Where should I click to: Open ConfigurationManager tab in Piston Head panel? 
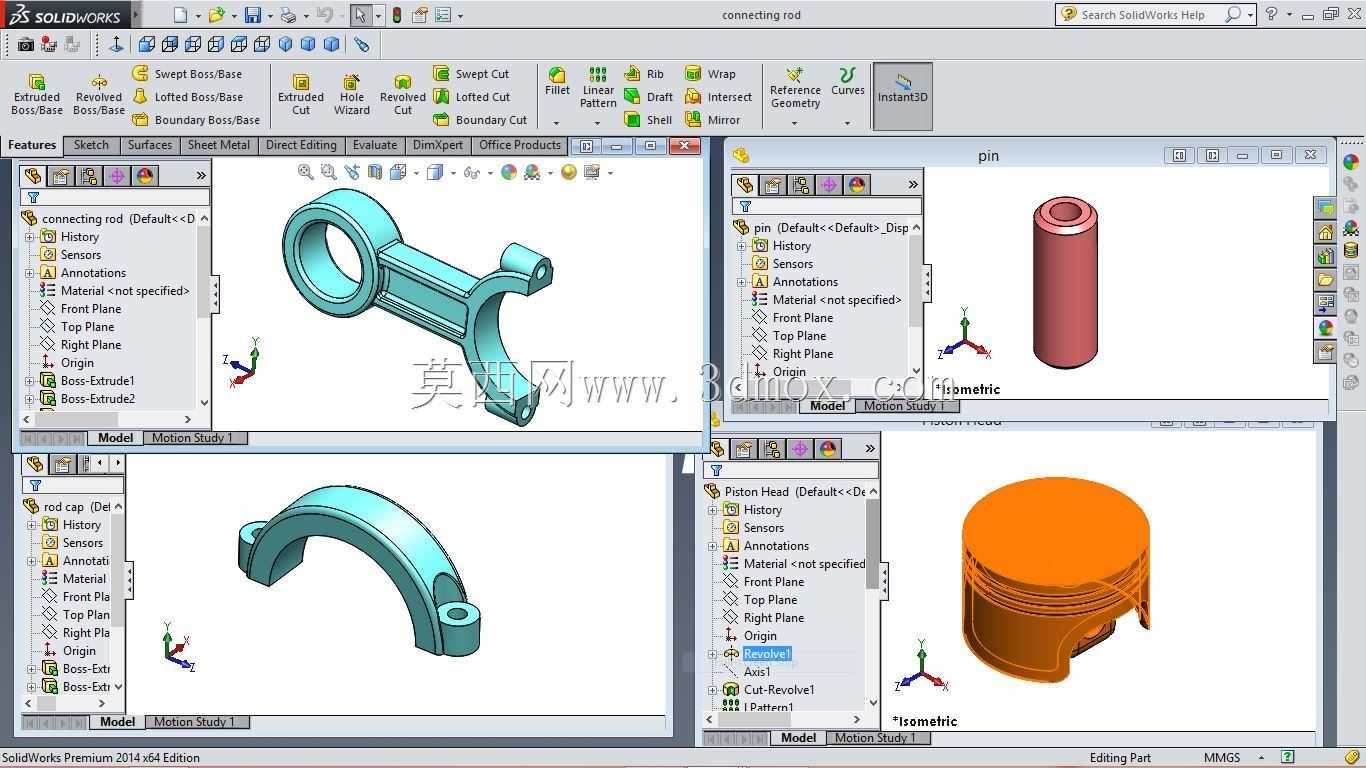click(772, 450)
